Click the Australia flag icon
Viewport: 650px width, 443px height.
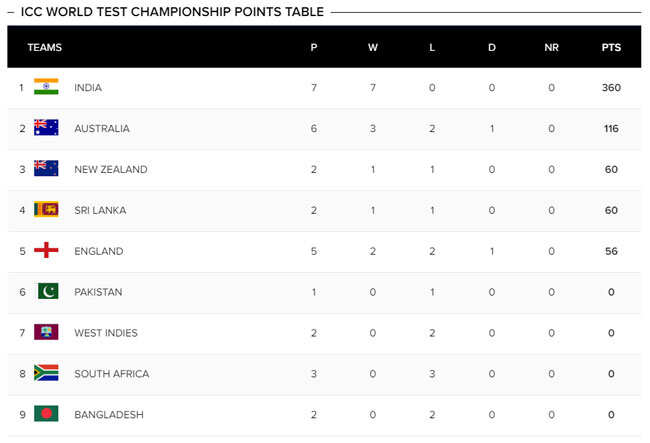point(46,128)
